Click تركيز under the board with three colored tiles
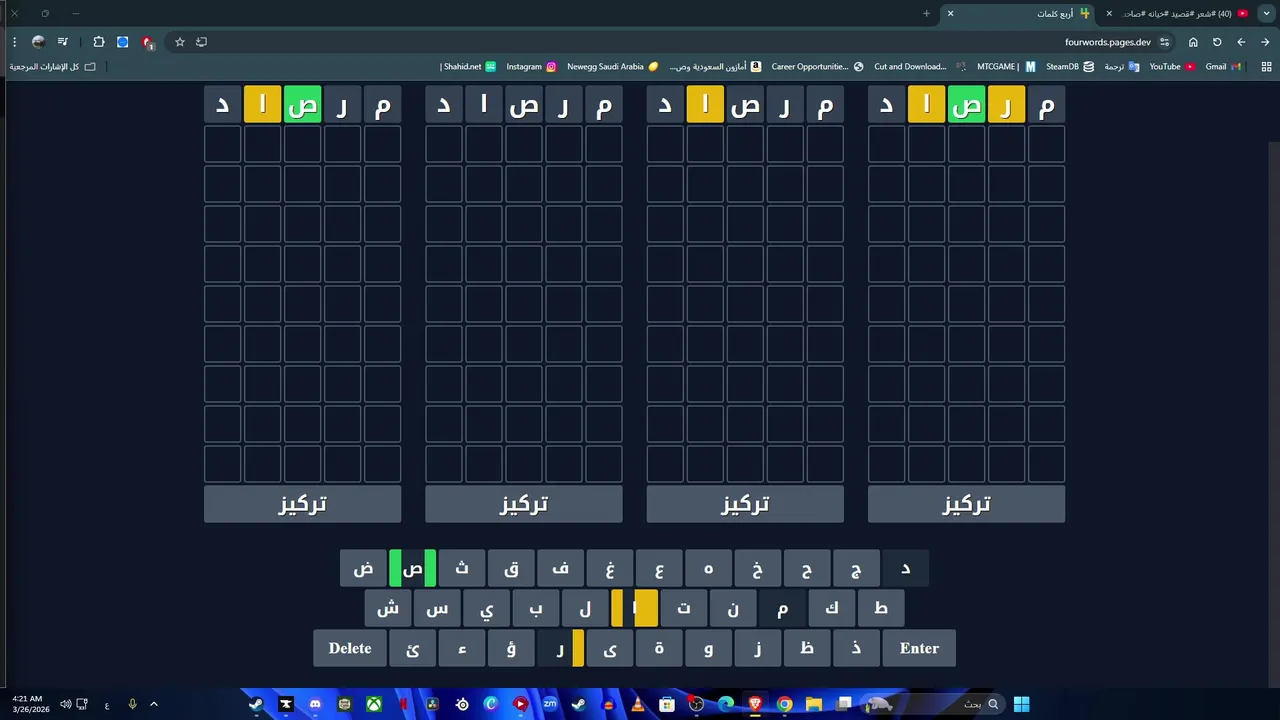 click(966, 504)
